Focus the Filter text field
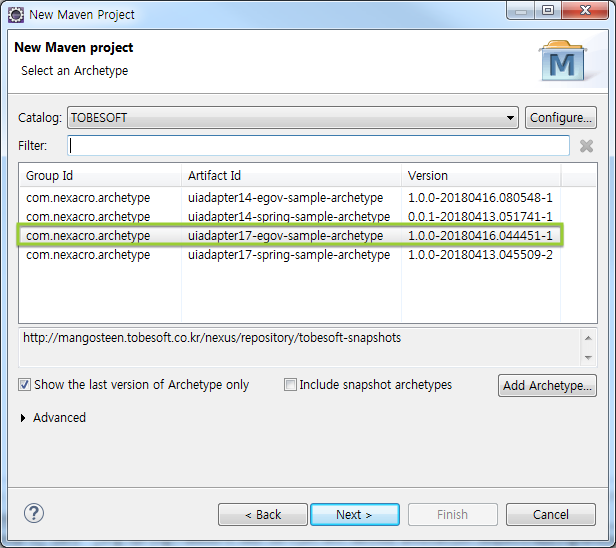The width and height of the screenshot is (616, 548). pyautogui.click(x=318, y=146)
